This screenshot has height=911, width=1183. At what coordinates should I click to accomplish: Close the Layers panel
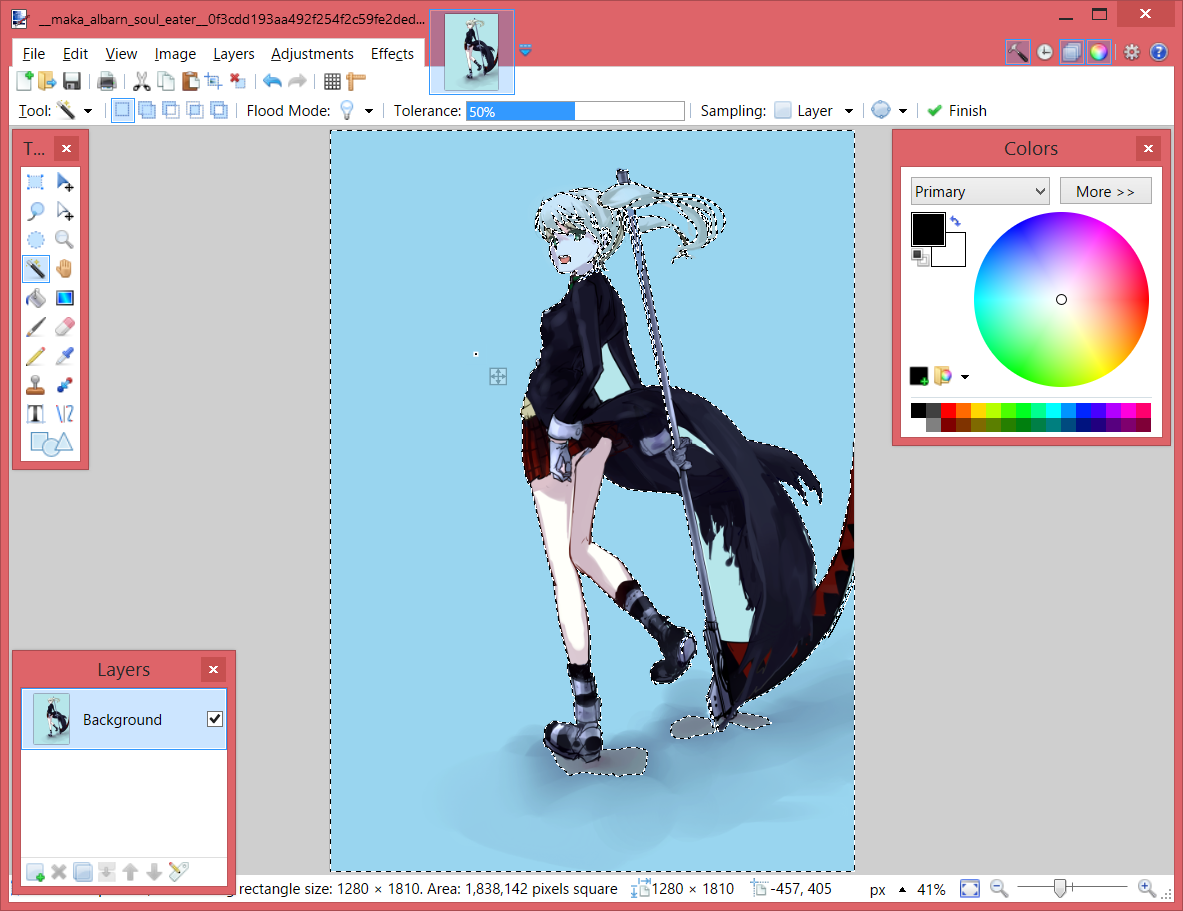pyautogui.click(x=214, y=669)
